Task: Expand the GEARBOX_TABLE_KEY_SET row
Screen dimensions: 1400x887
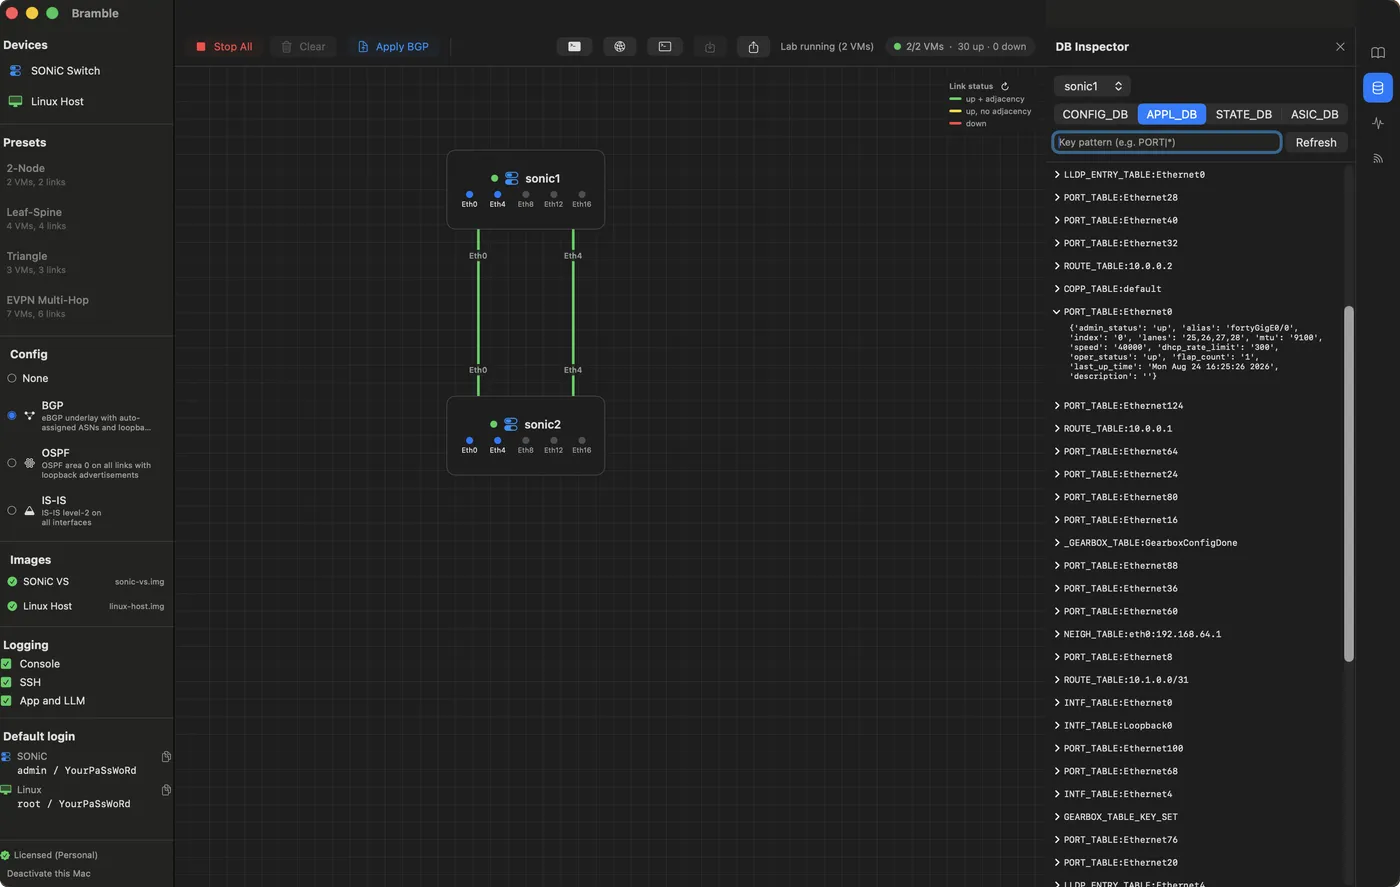Action: 1057,817
